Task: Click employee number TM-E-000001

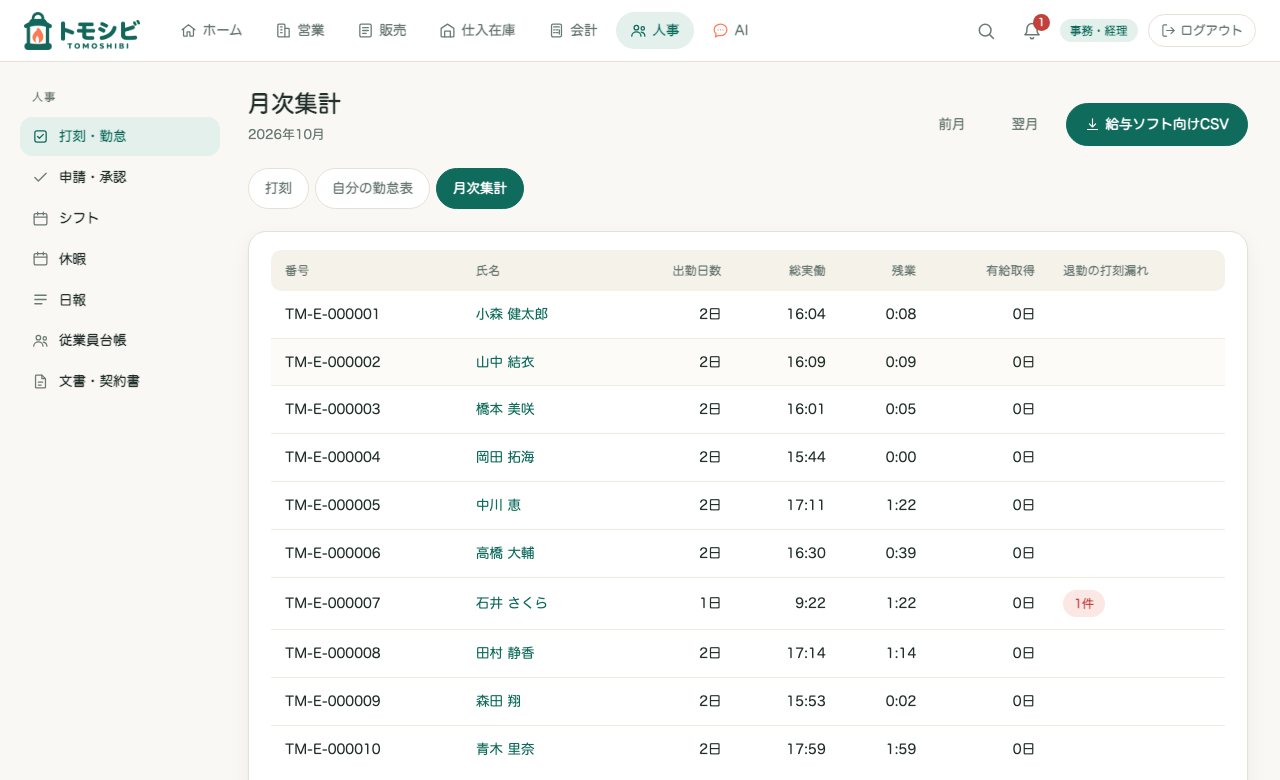Action: click(333, 314)
